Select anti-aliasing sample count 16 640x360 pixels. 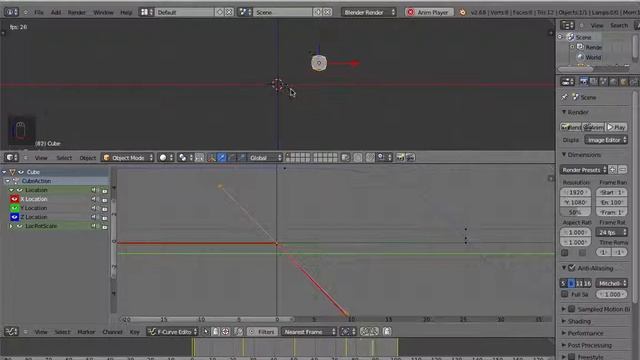(x=587, y=283)
